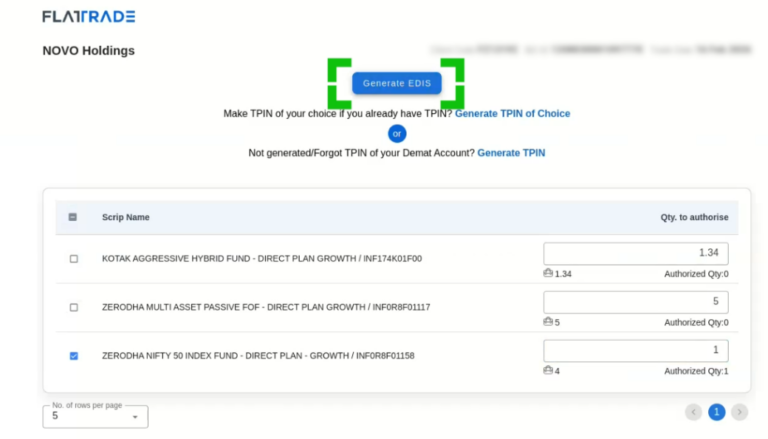Click the holdings icon beside 1.34
Screen dimensions: 768x439
pos(548,274)
